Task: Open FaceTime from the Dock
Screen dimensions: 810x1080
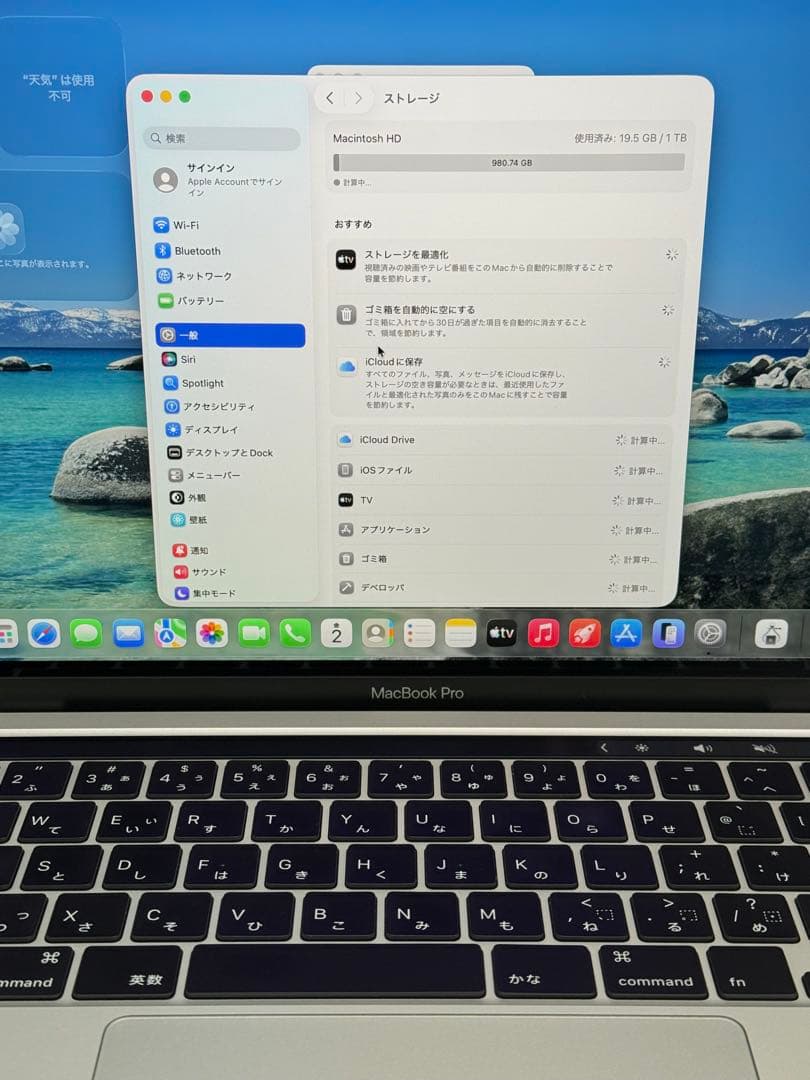Action: pos(253,634)
